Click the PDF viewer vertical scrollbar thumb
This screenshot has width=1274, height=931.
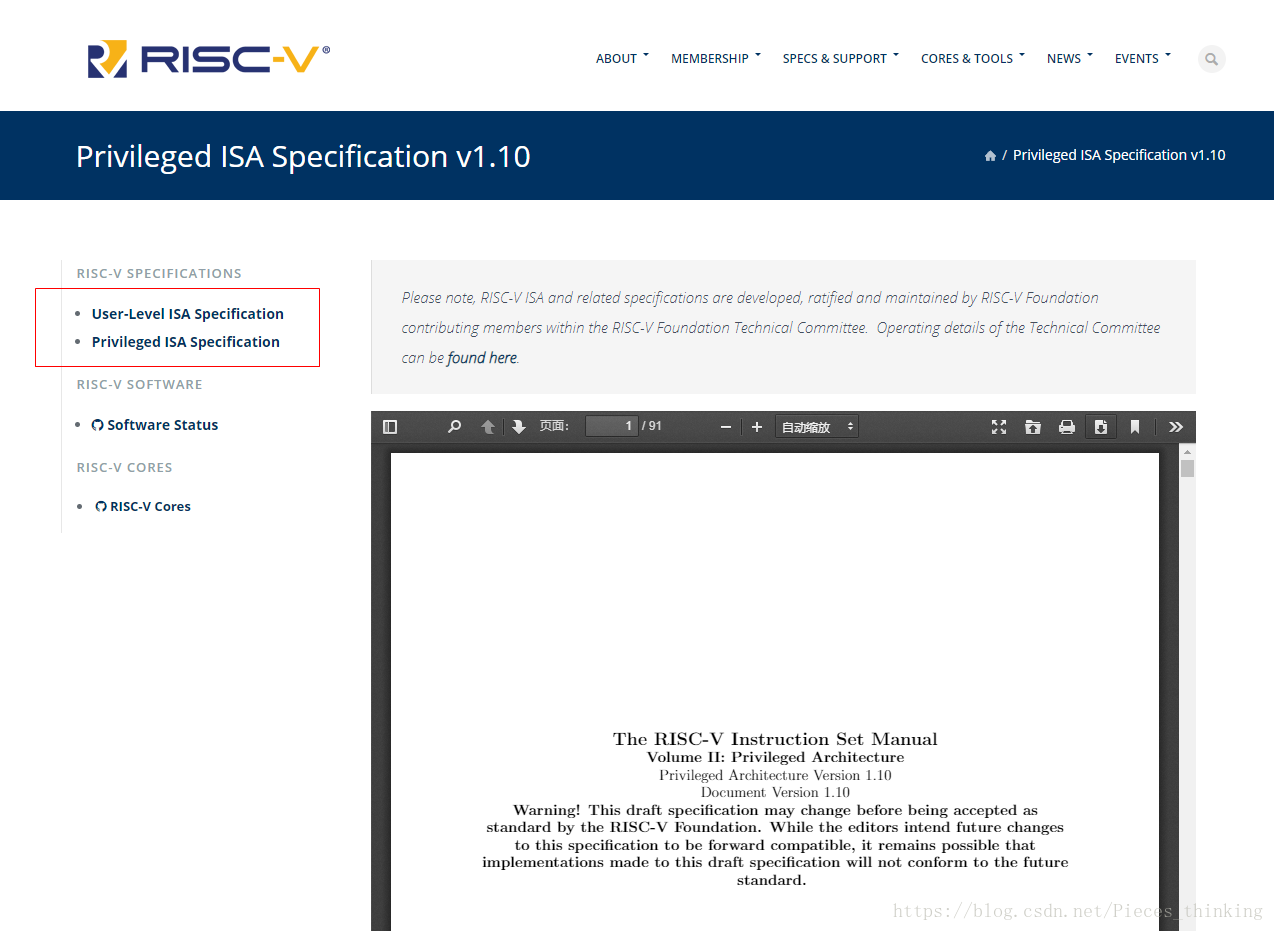point(1187,468)
